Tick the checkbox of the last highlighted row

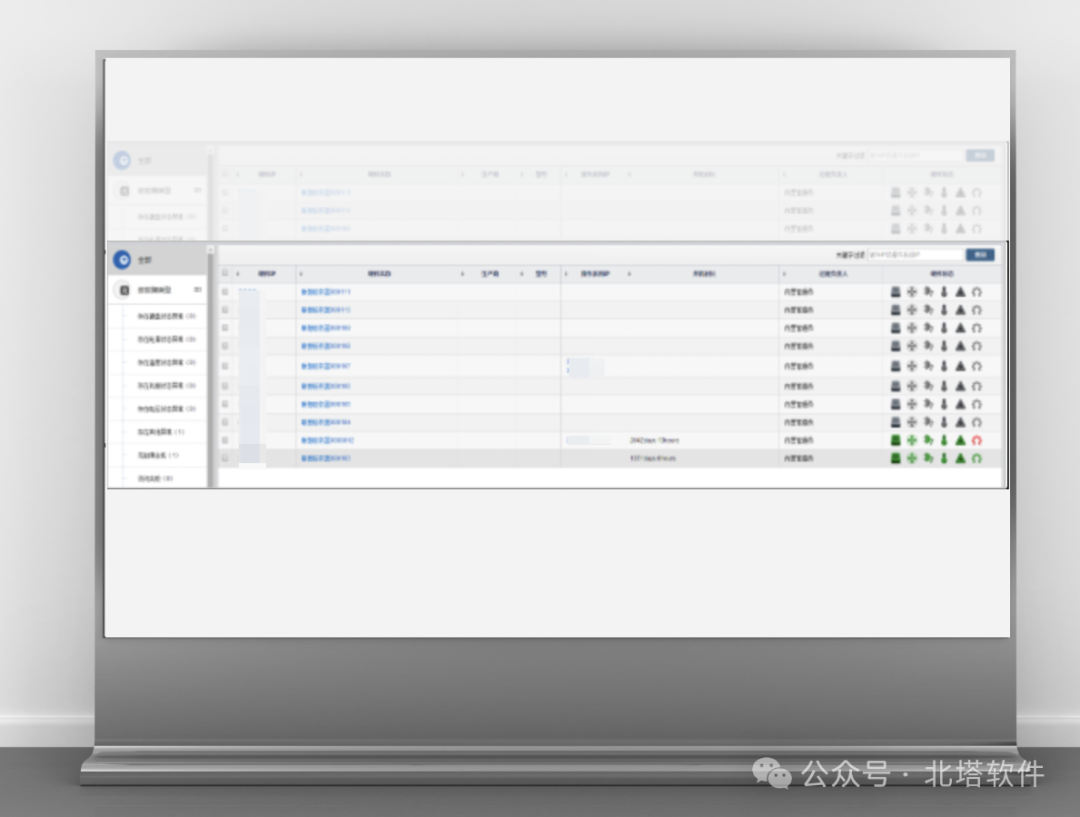225,458
